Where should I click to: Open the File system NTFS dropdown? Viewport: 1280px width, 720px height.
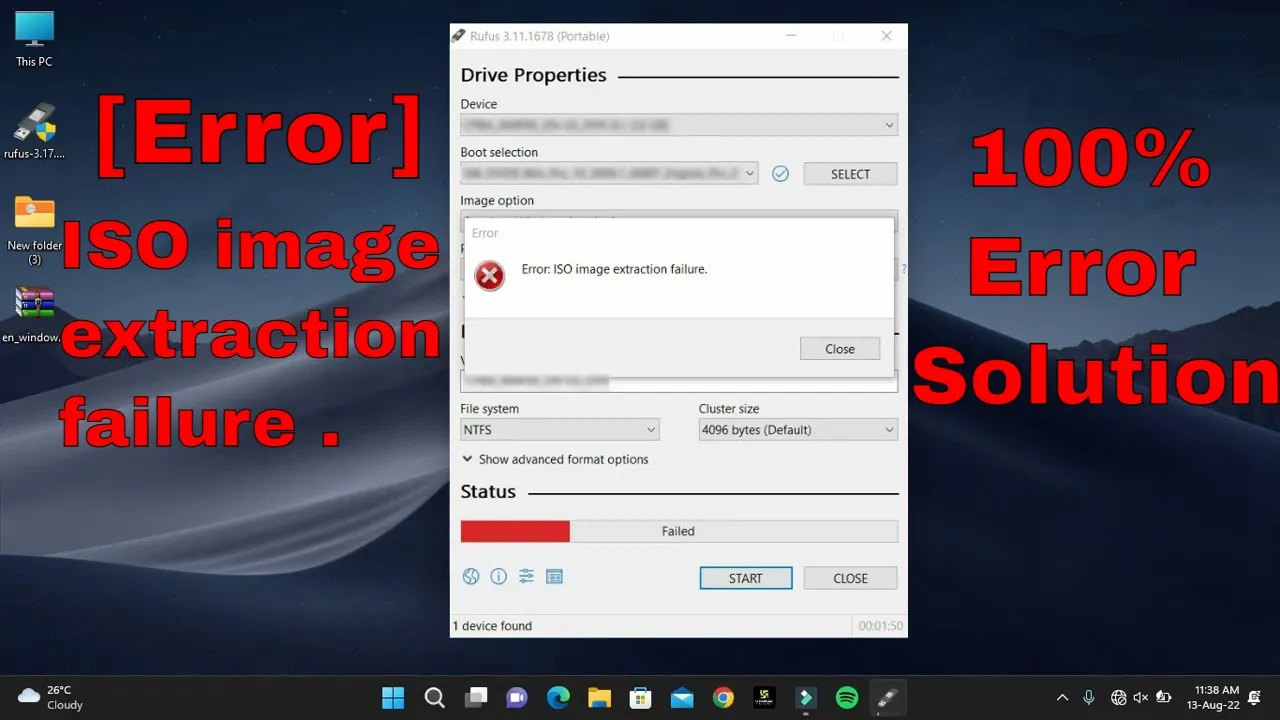[560, 430]
